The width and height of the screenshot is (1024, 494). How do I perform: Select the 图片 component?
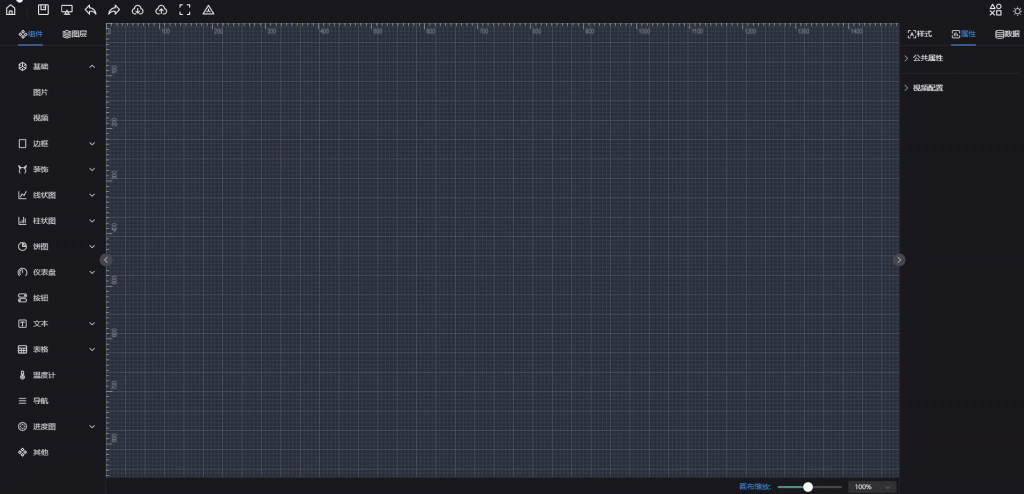click(x=41, y=92)
